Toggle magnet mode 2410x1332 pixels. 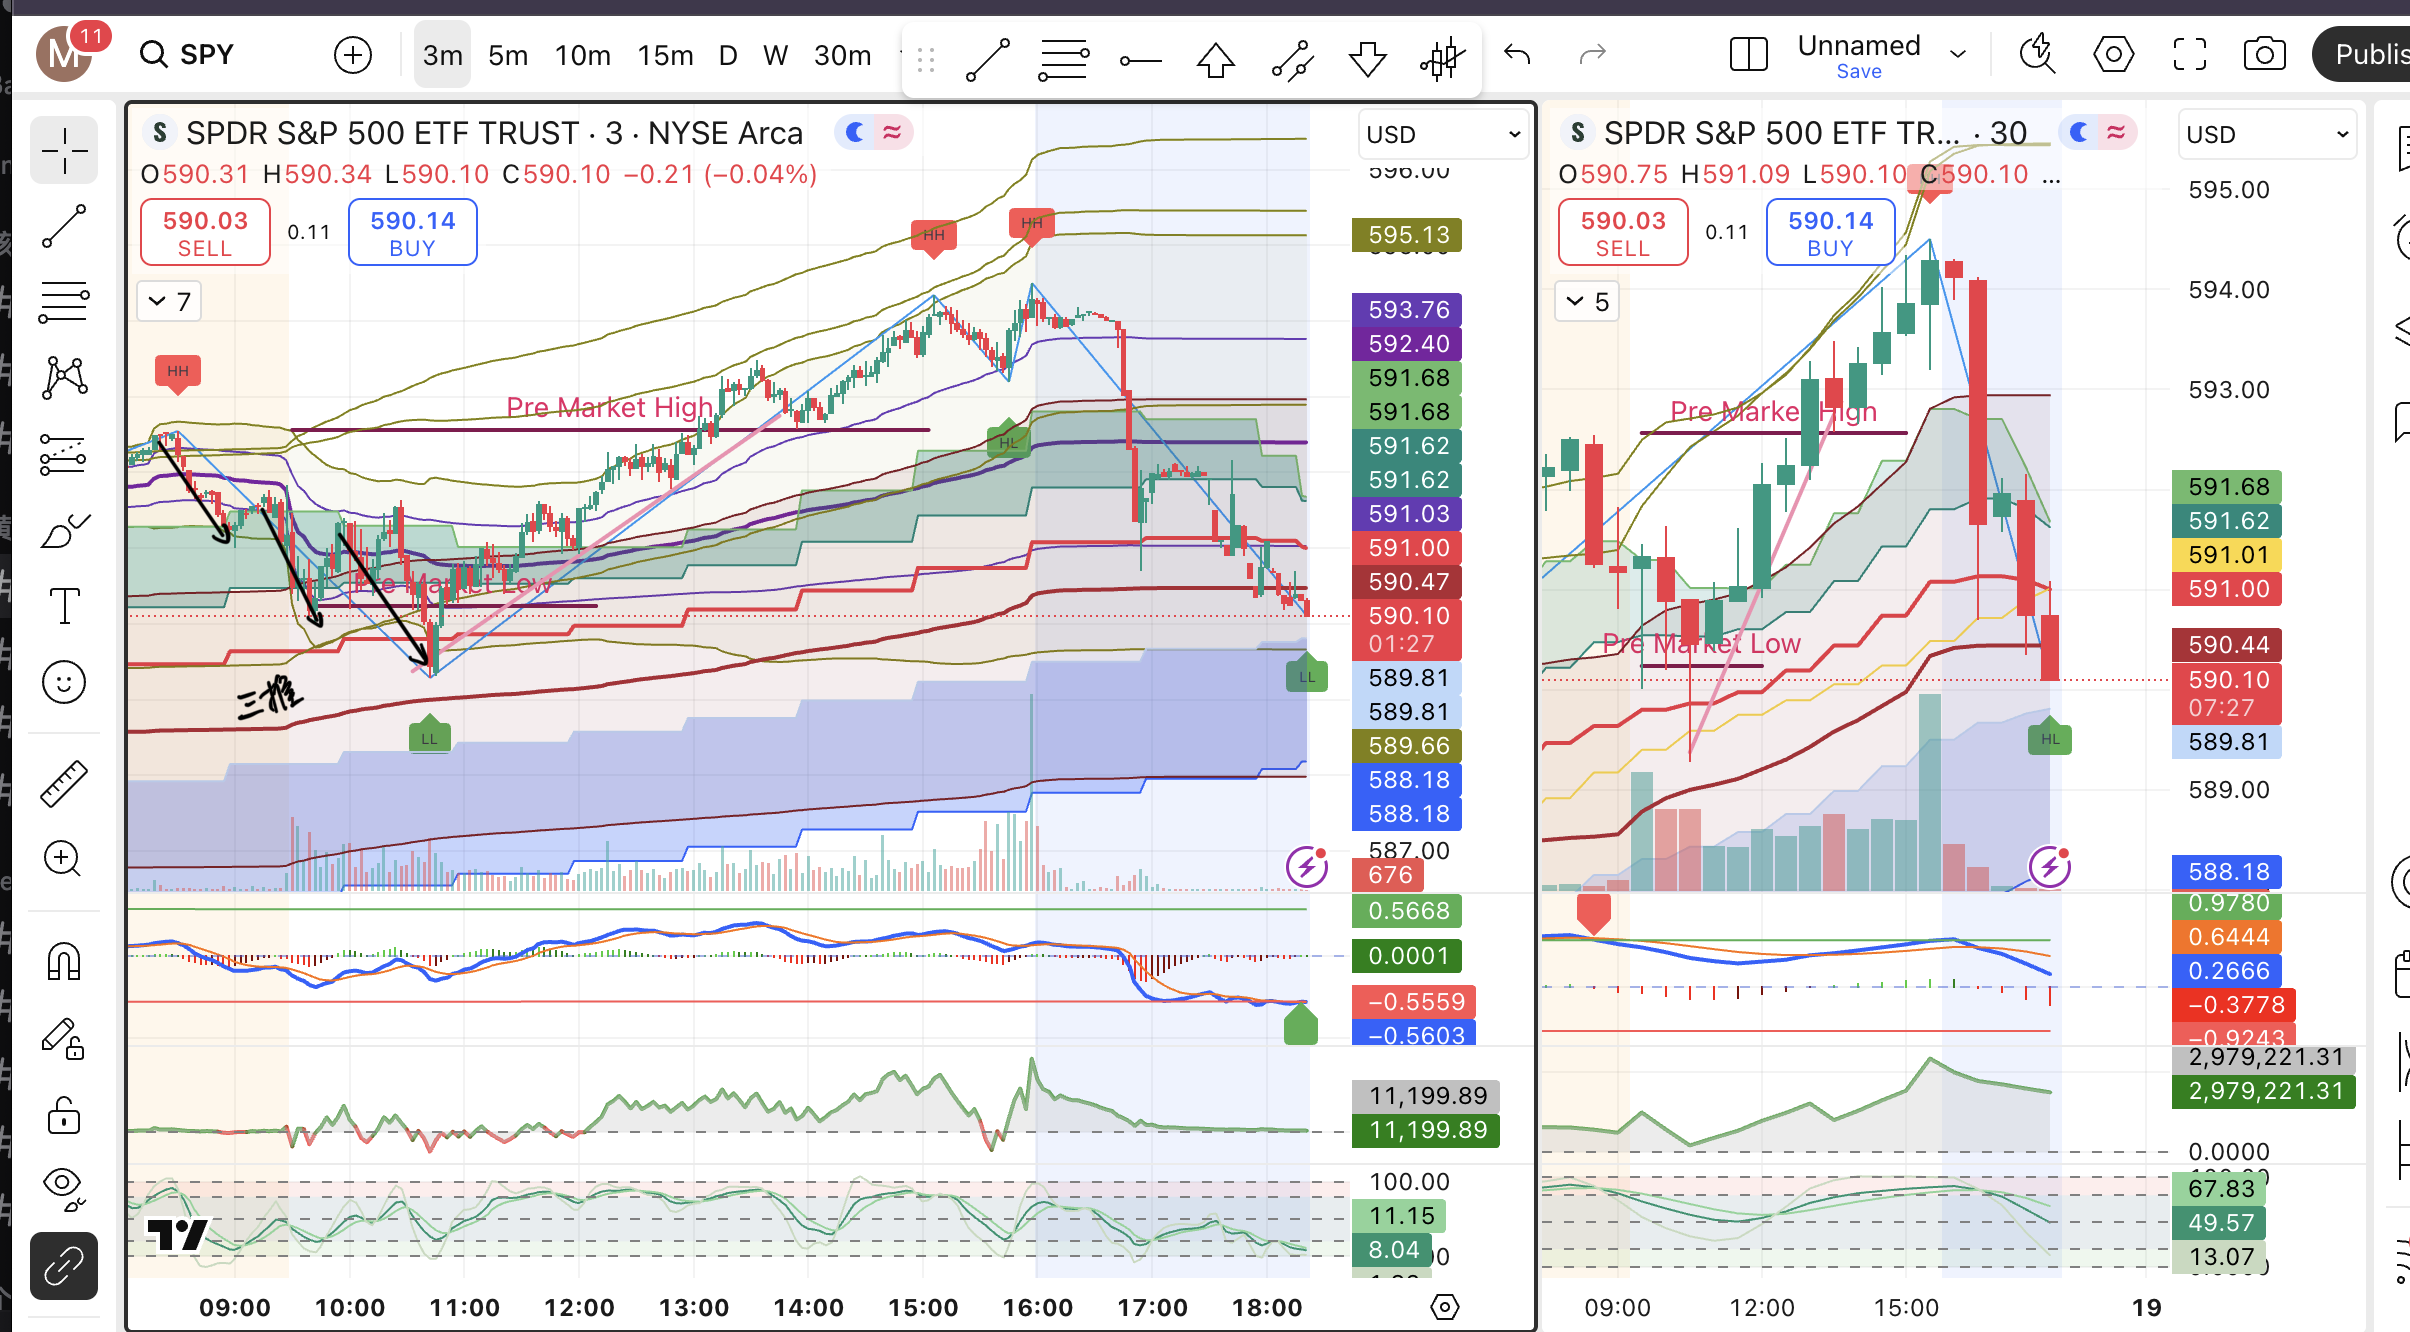64,962
